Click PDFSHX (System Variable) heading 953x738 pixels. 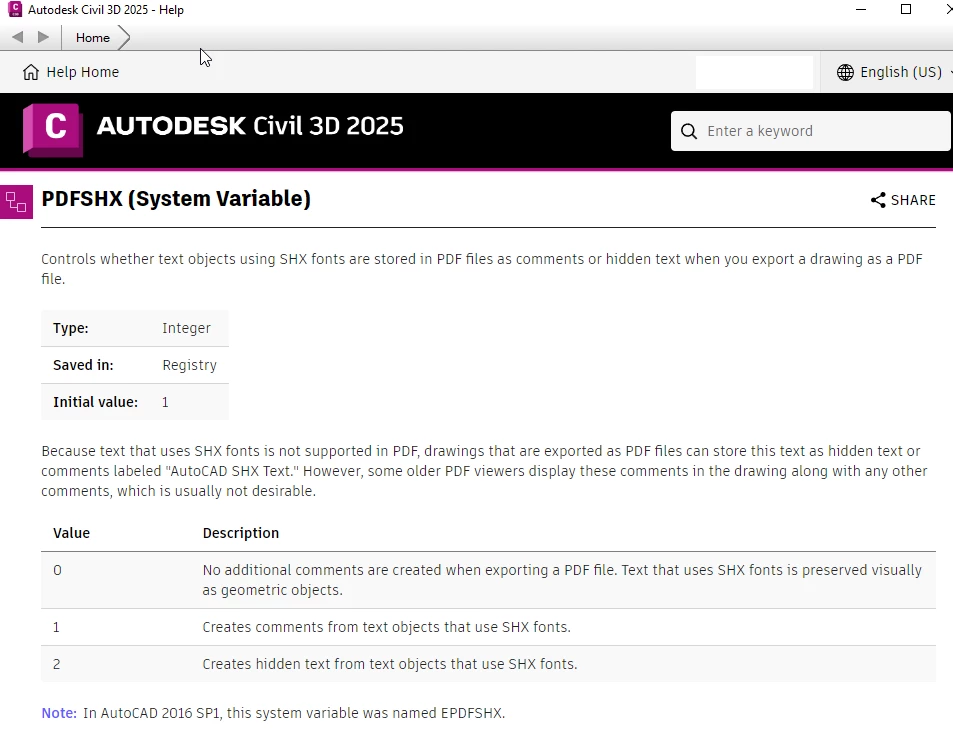tap(176, 199)
